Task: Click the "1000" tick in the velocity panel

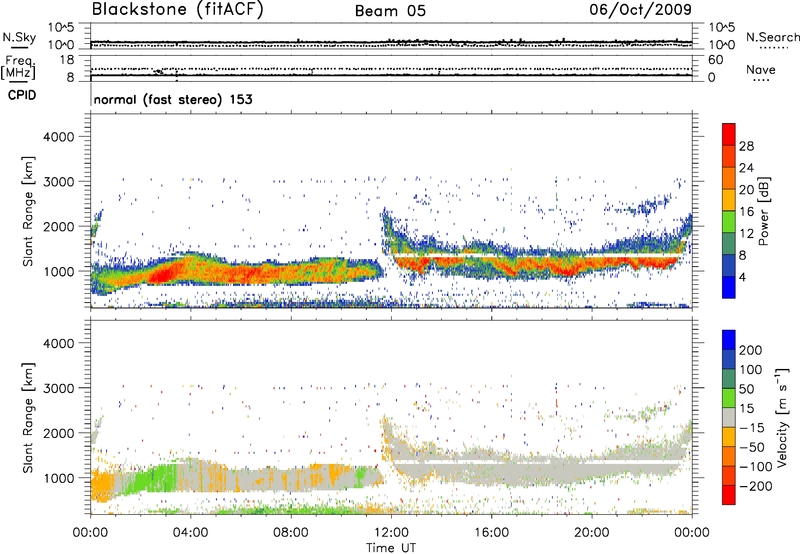Action: click(x=58, y=477)
